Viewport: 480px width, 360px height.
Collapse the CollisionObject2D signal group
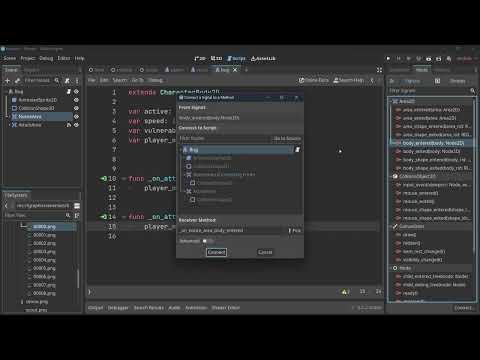[392, 176]
